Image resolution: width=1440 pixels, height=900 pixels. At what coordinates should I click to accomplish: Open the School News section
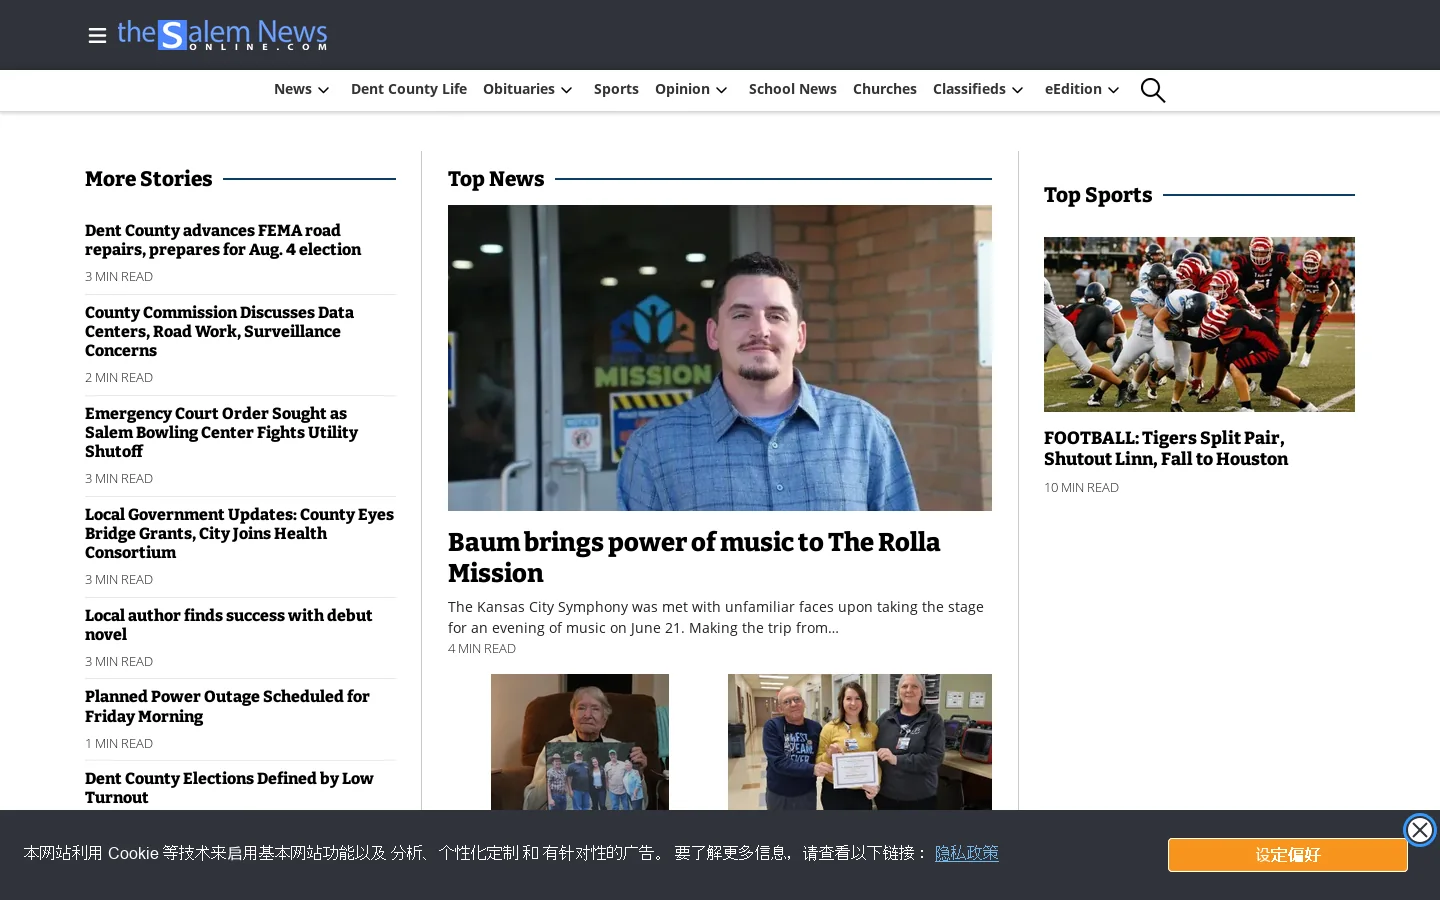pyautogui.click(x=793, y=89)
